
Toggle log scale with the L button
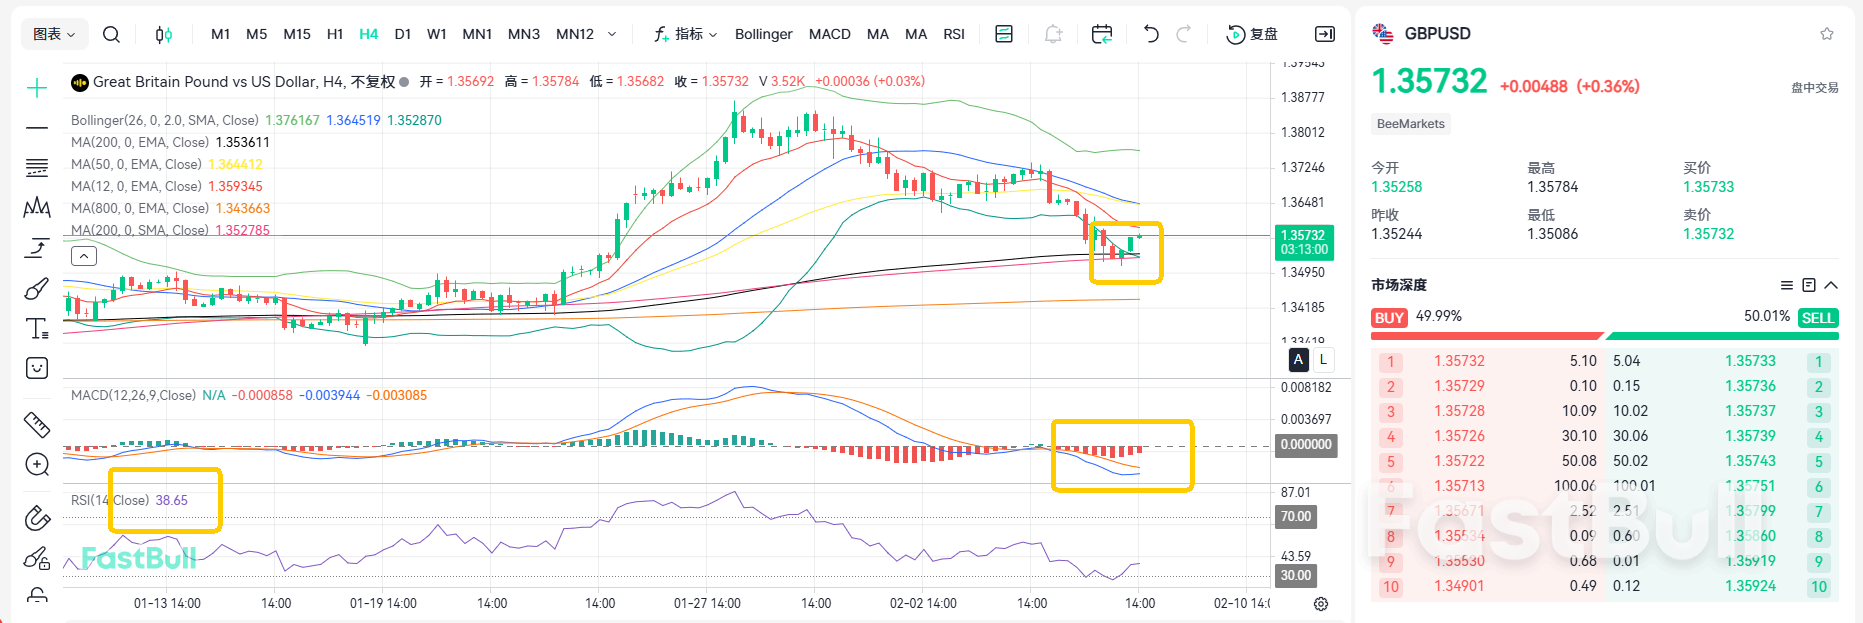(x=1323, y=359)
